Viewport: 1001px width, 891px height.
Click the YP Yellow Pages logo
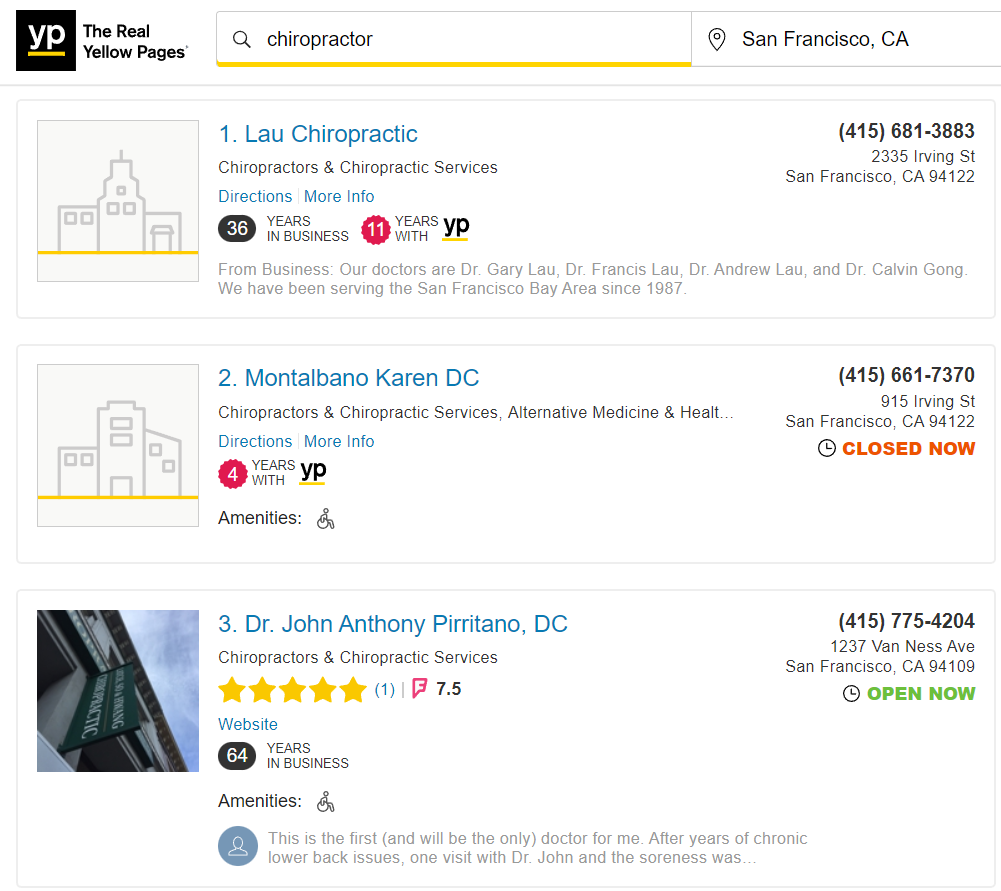tap(102, 40)
